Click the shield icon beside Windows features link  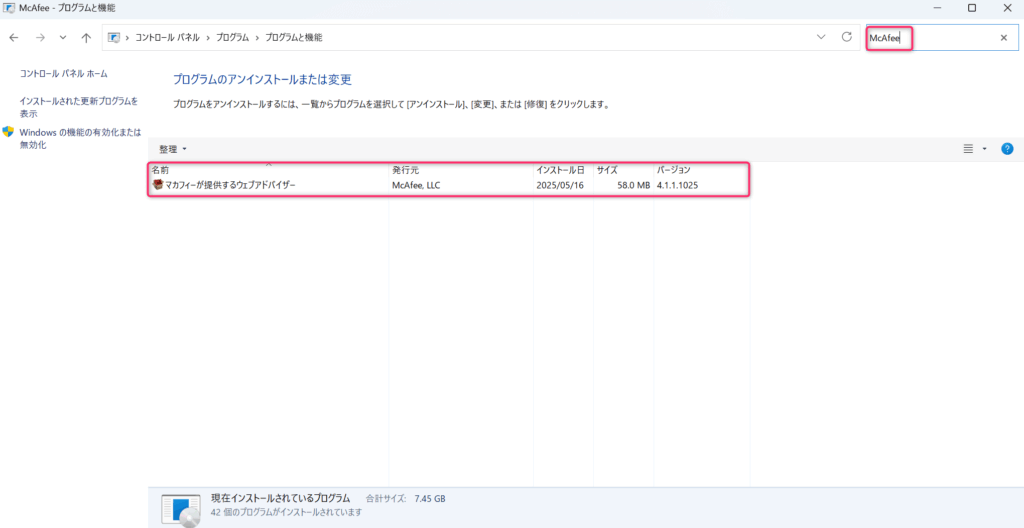[8, 132]
